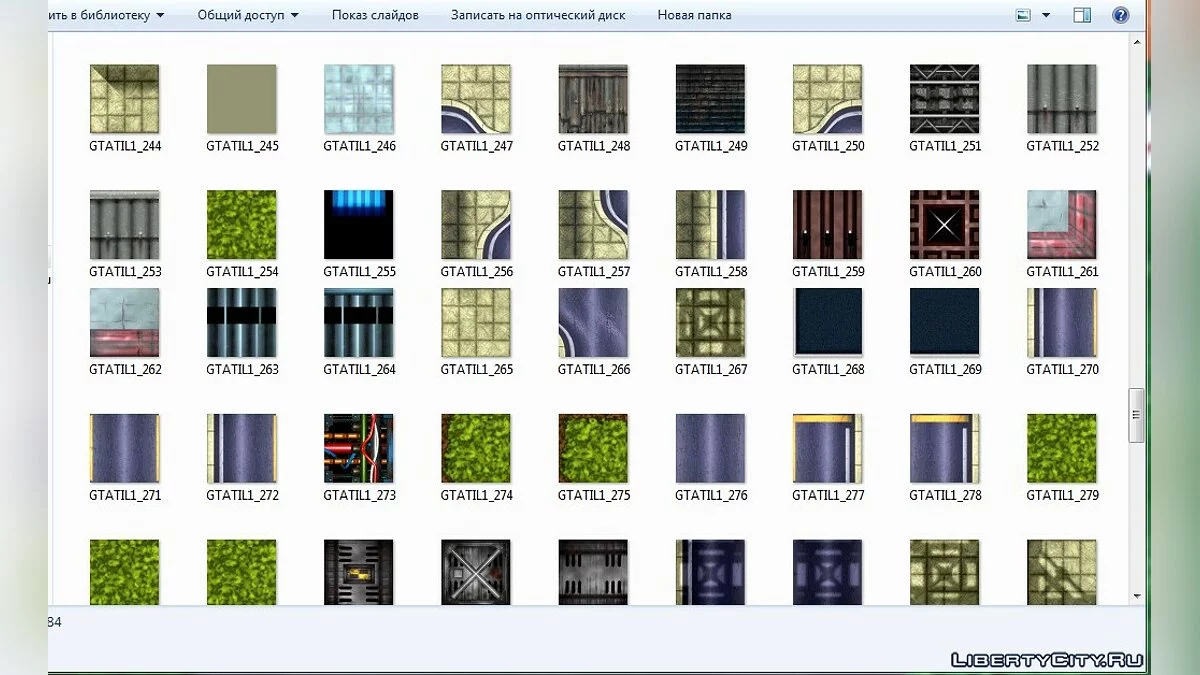Click the file name GTATIL1_264
Viewport: 1200px width, 675px height.
point(358,370)
